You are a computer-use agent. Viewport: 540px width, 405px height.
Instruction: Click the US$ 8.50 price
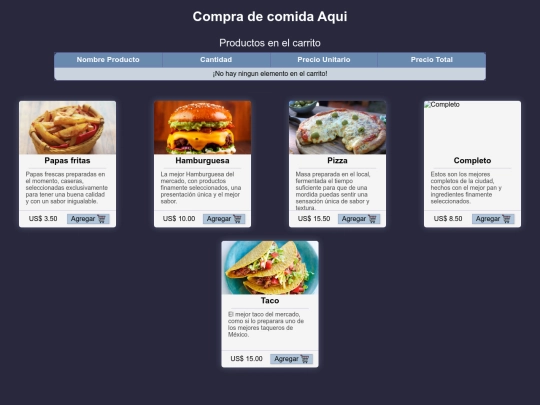(448, 219)
